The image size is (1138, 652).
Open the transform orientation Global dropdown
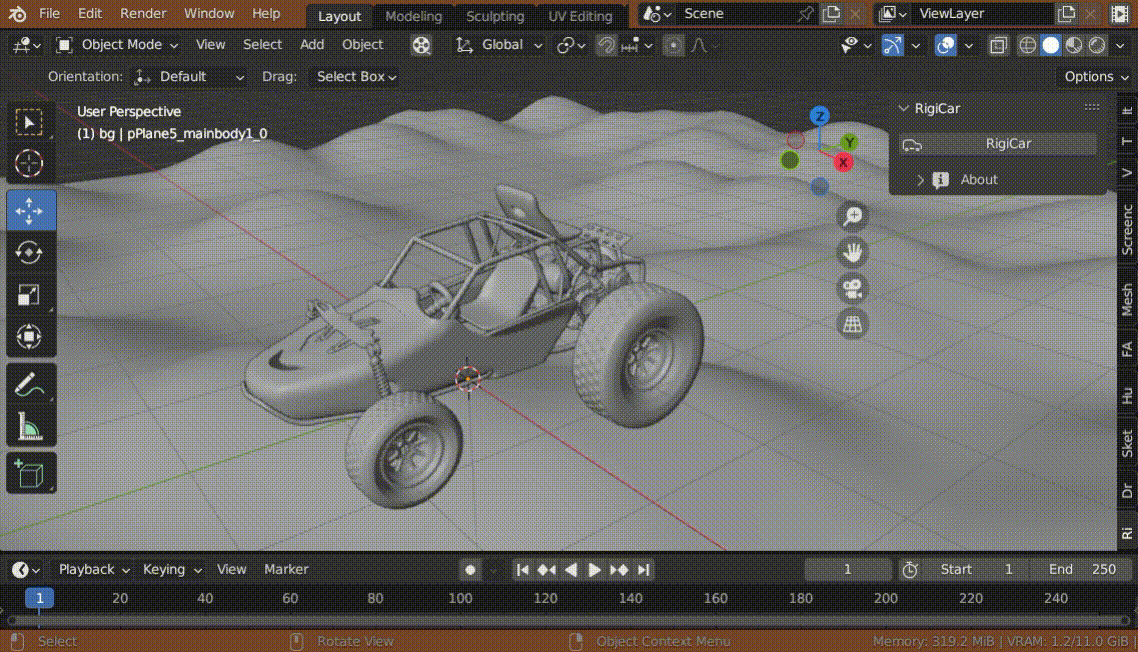(x=500, y=45)
